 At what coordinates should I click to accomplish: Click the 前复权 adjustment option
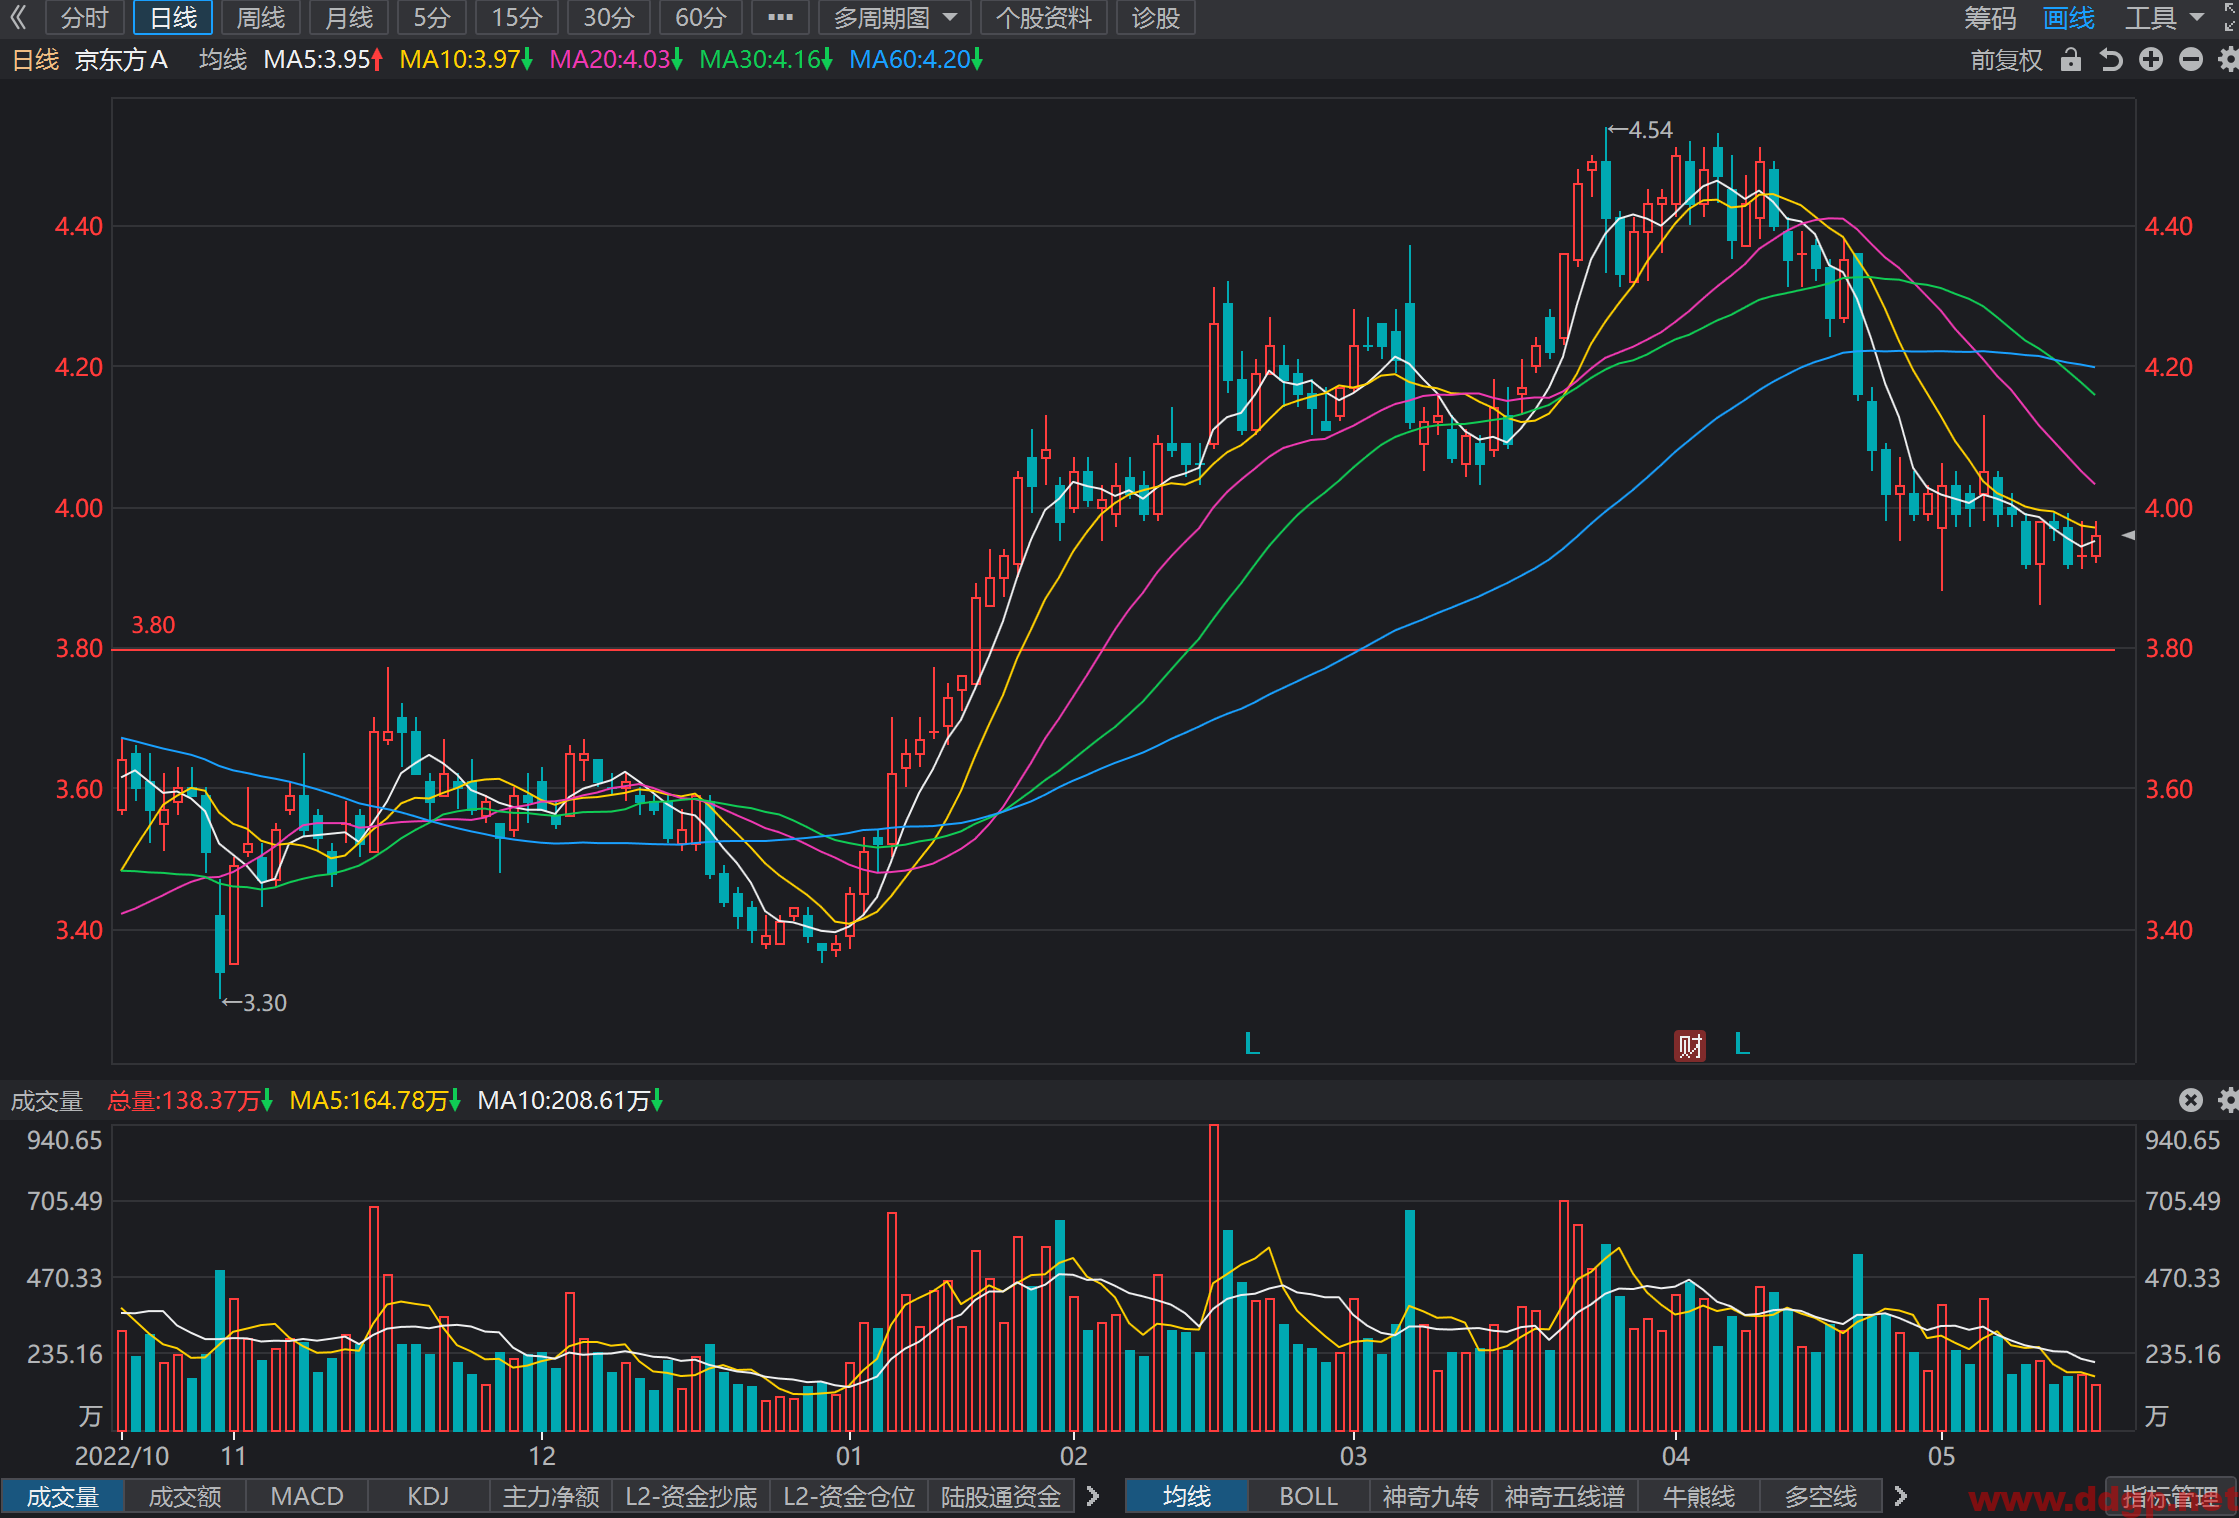tap(2006, 60)
